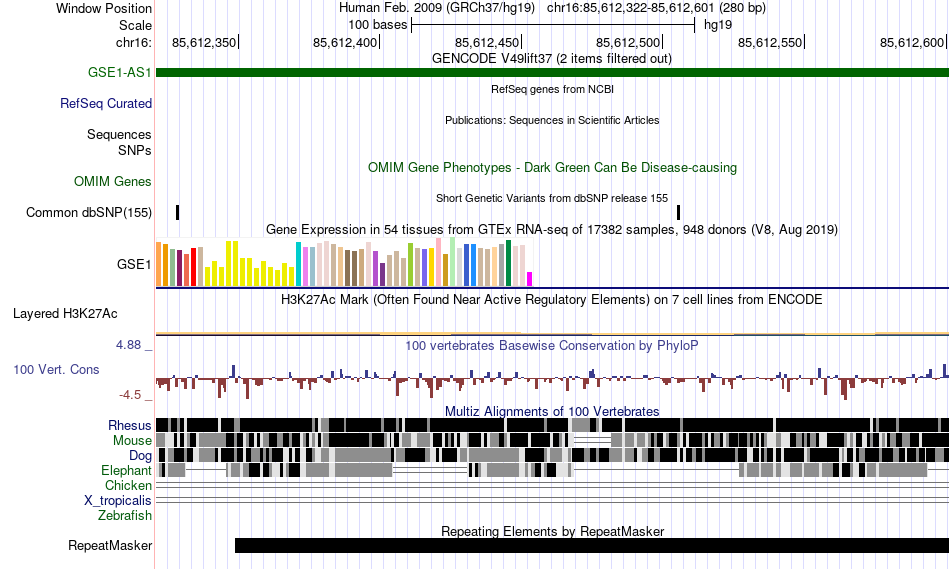Select the X_tropicalis alignment label
The width and height of the screenshot is (950, 569).
click(118, 501)
